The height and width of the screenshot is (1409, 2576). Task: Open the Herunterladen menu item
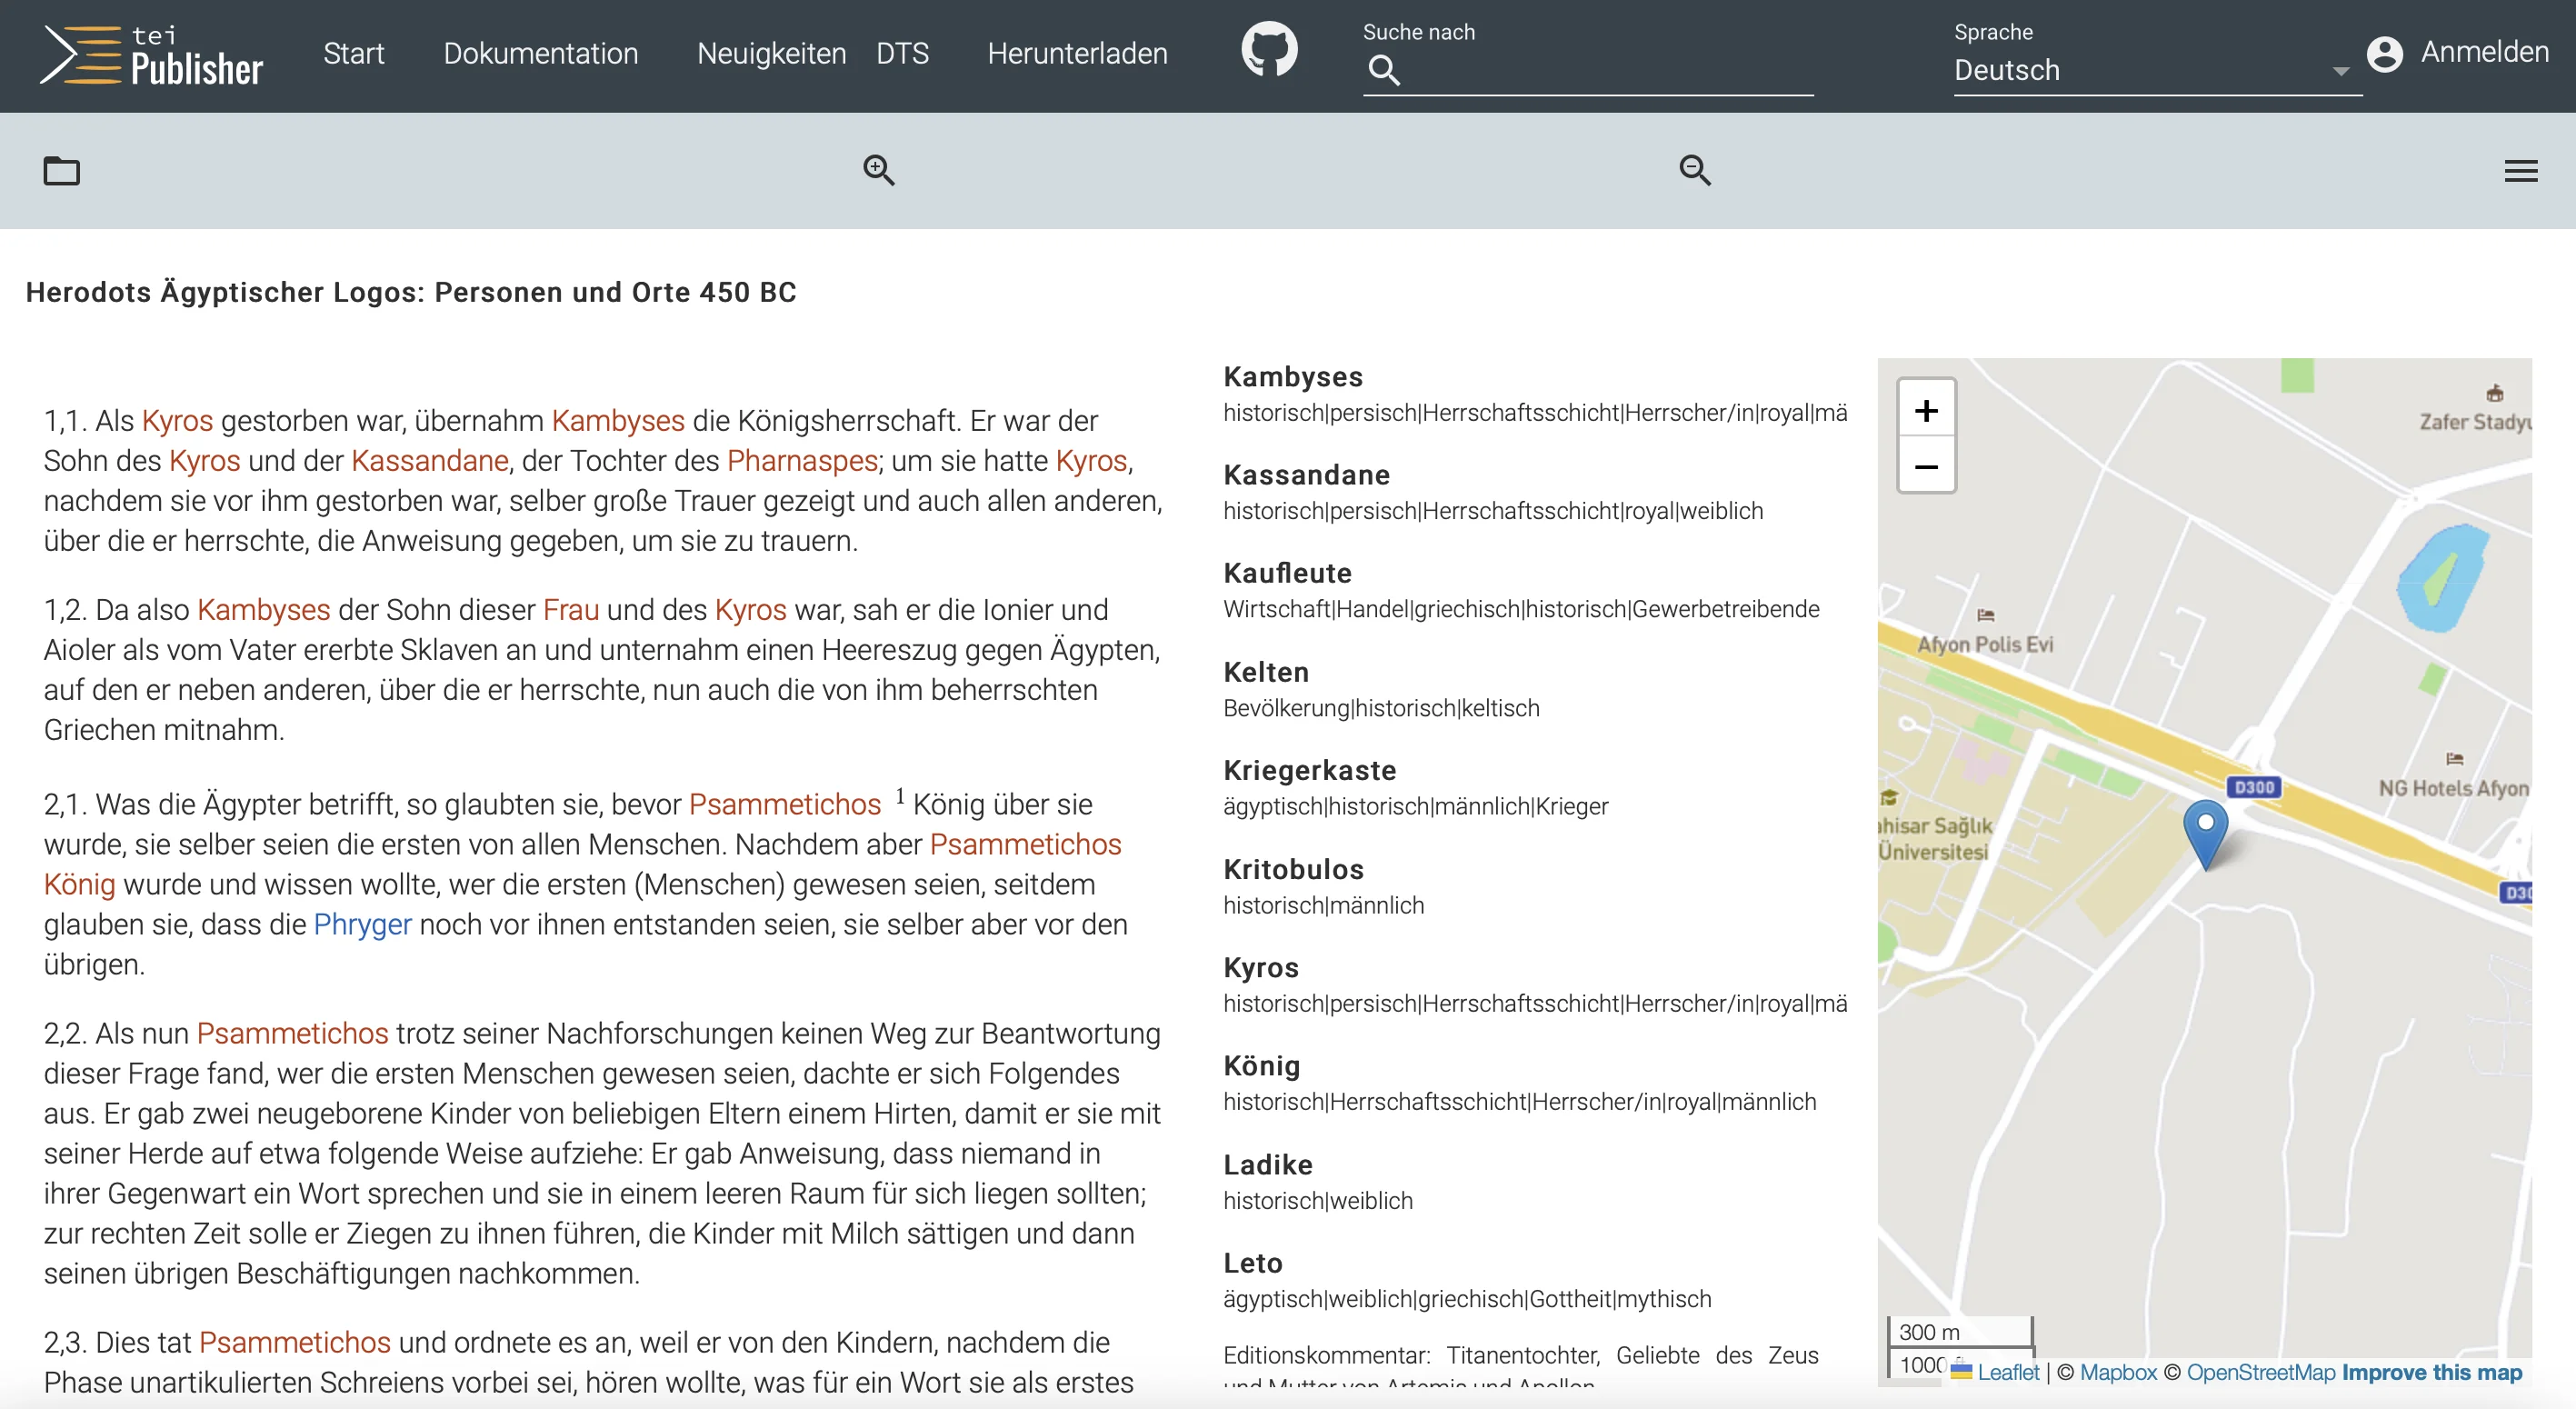1077,53
